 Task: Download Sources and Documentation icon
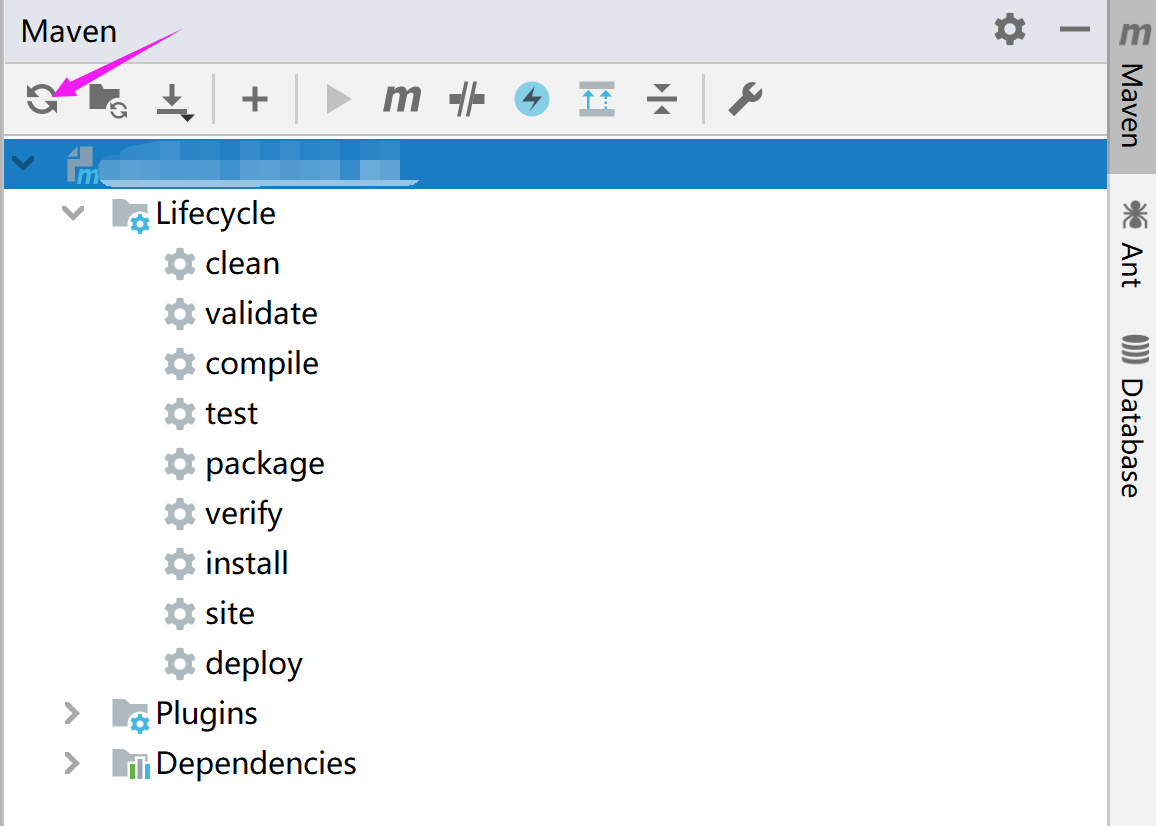pos(174,102)
